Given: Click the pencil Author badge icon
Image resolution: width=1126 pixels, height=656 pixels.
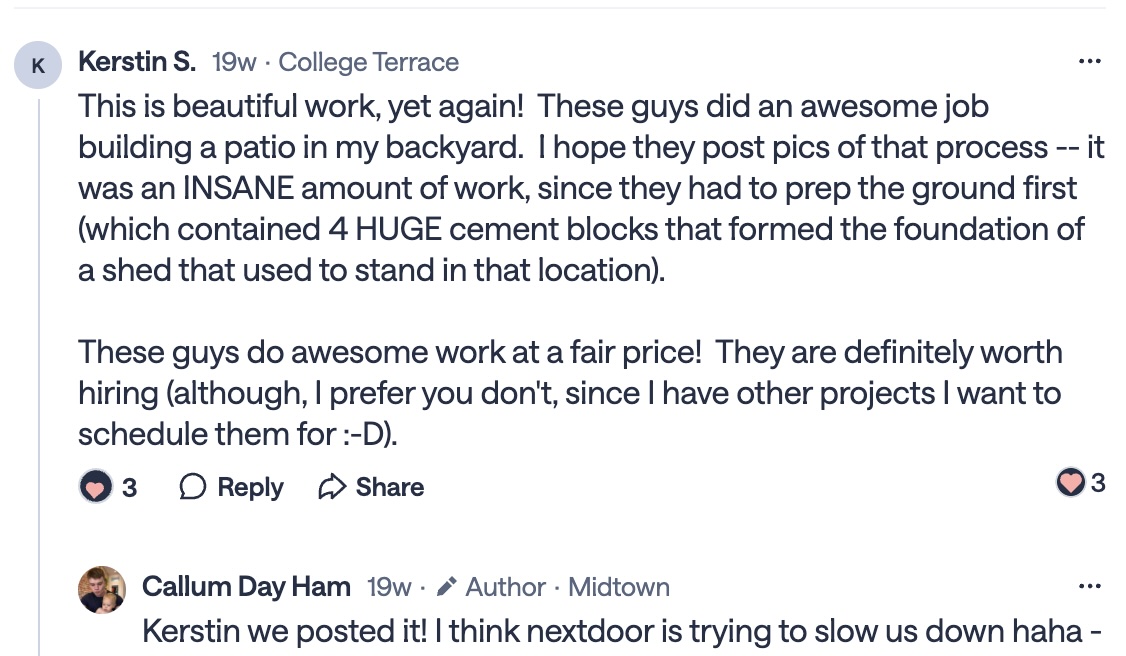Looking at the screenshot, I should pyautogui.click(x=447, y=586).
